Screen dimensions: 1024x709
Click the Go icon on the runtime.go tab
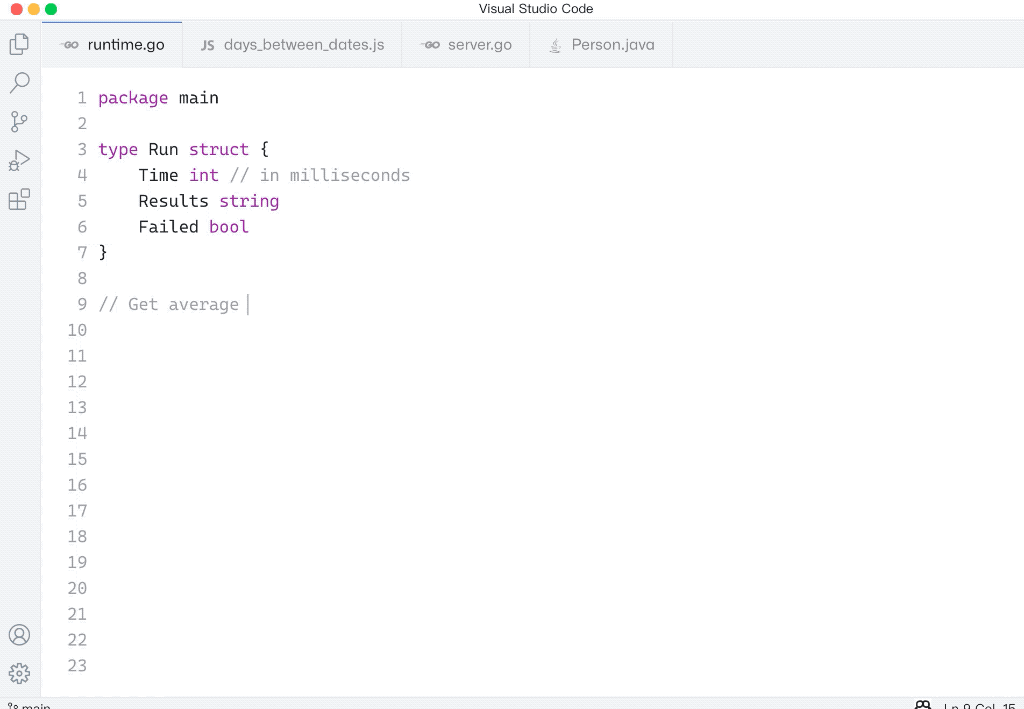tap(68, 44)
